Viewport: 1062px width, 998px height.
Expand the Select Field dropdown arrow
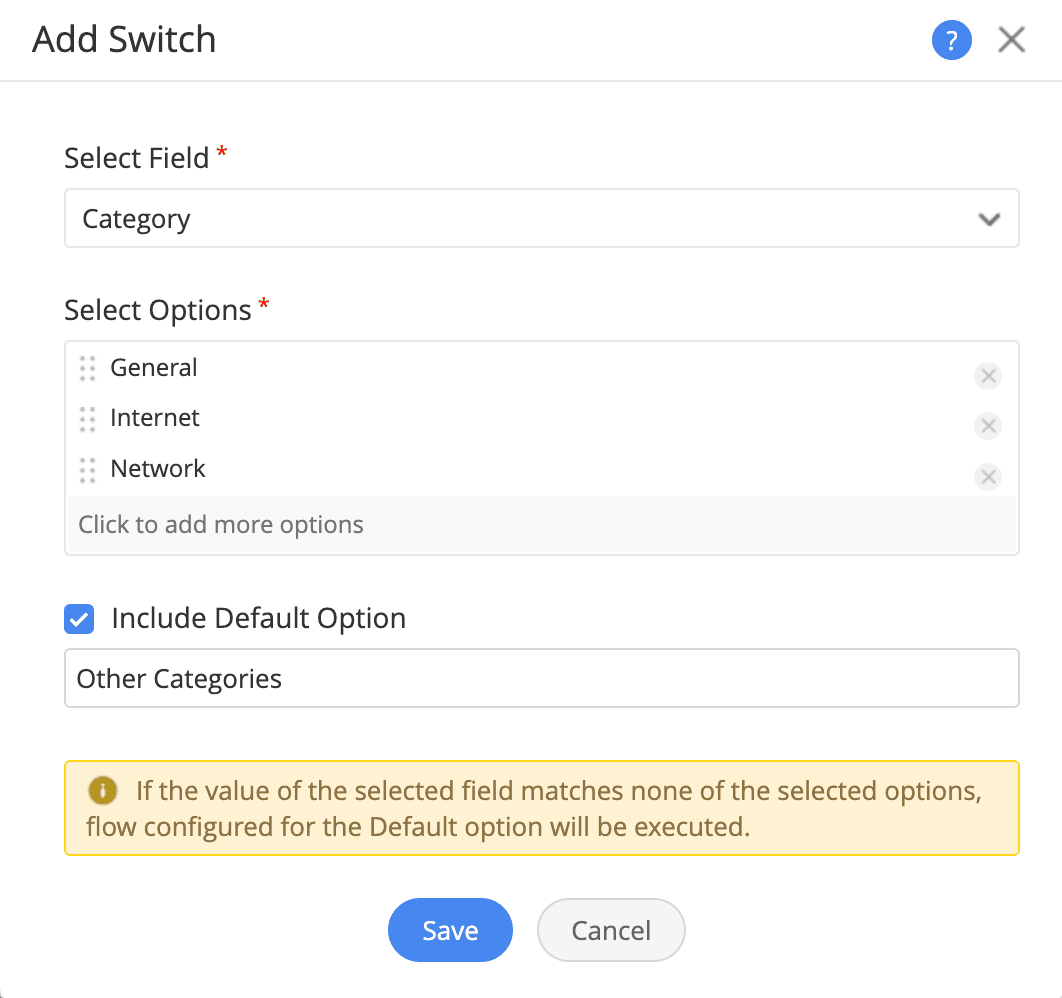[989, 219]
